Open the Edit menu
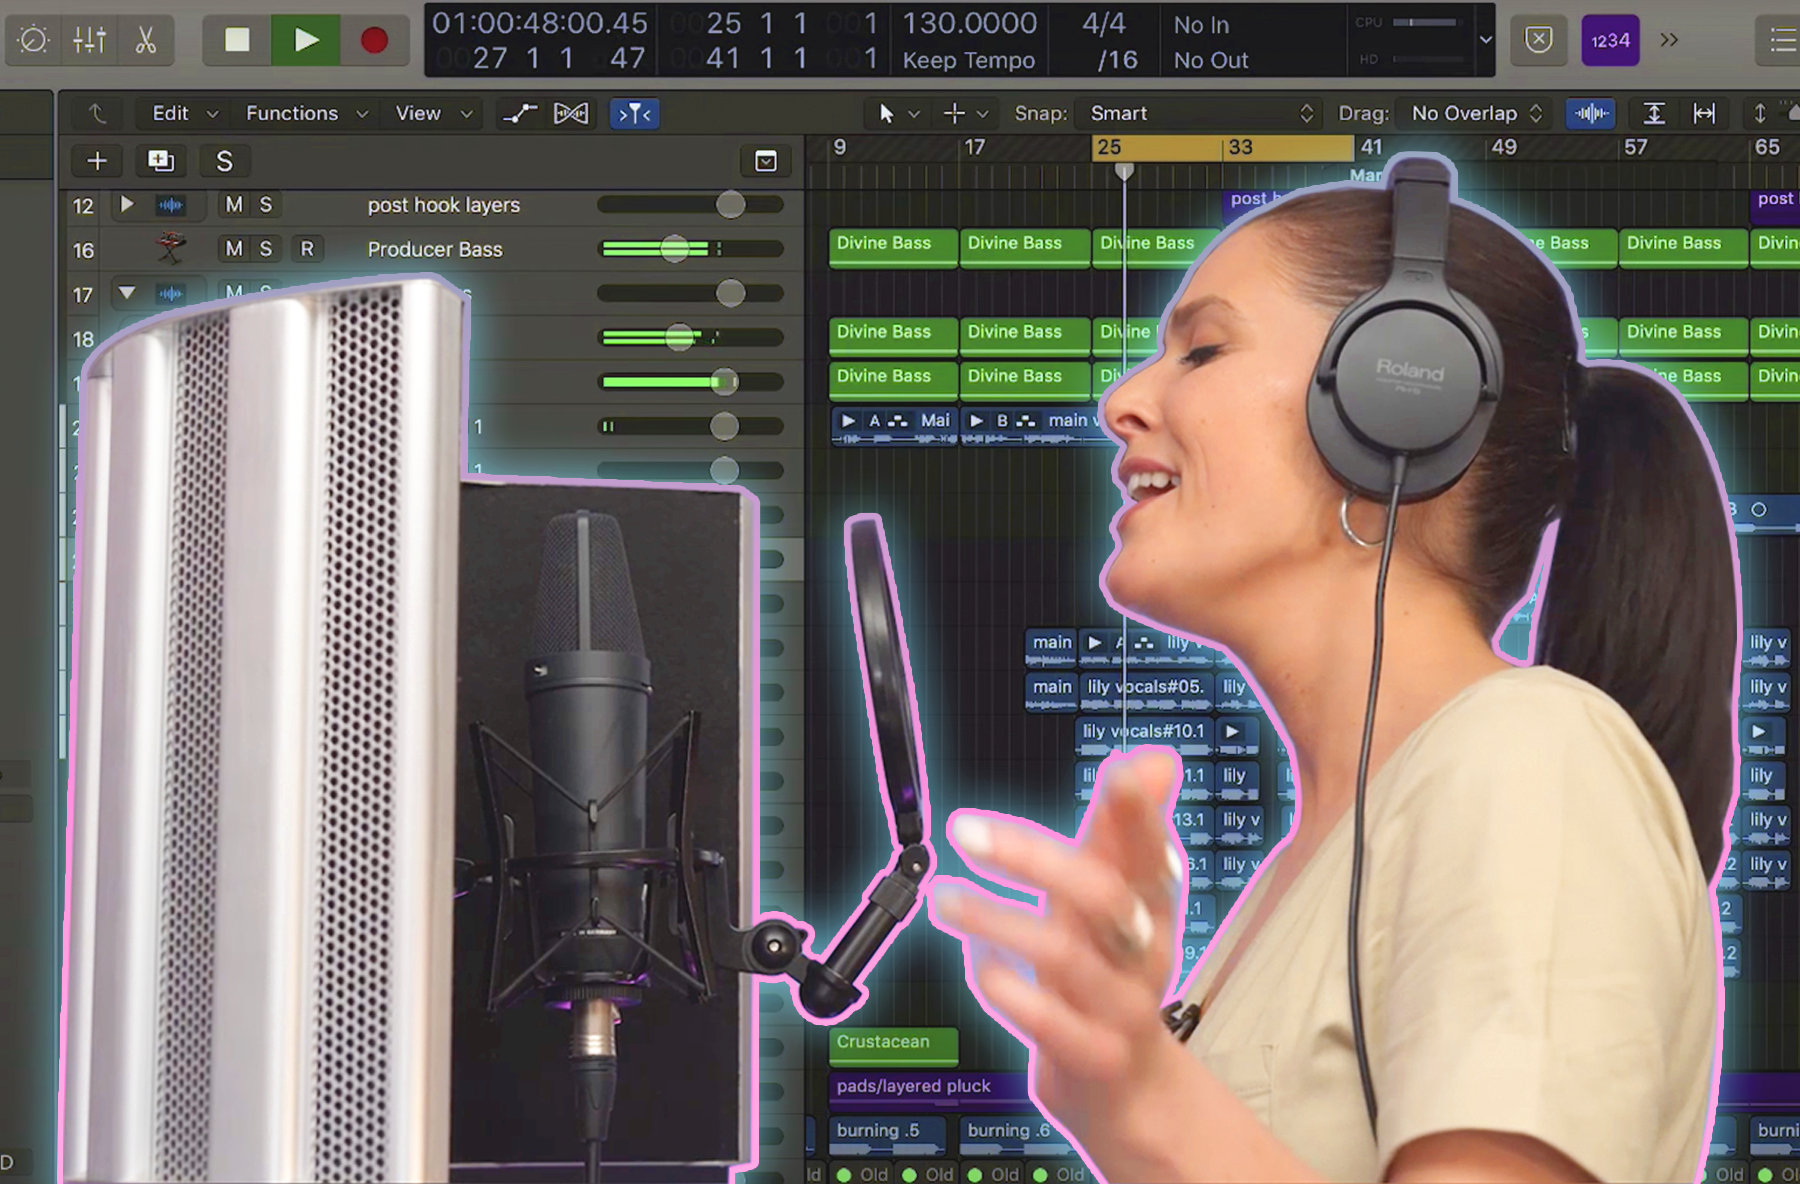The image size is (1800, 1184). click(x=183, y=114)
